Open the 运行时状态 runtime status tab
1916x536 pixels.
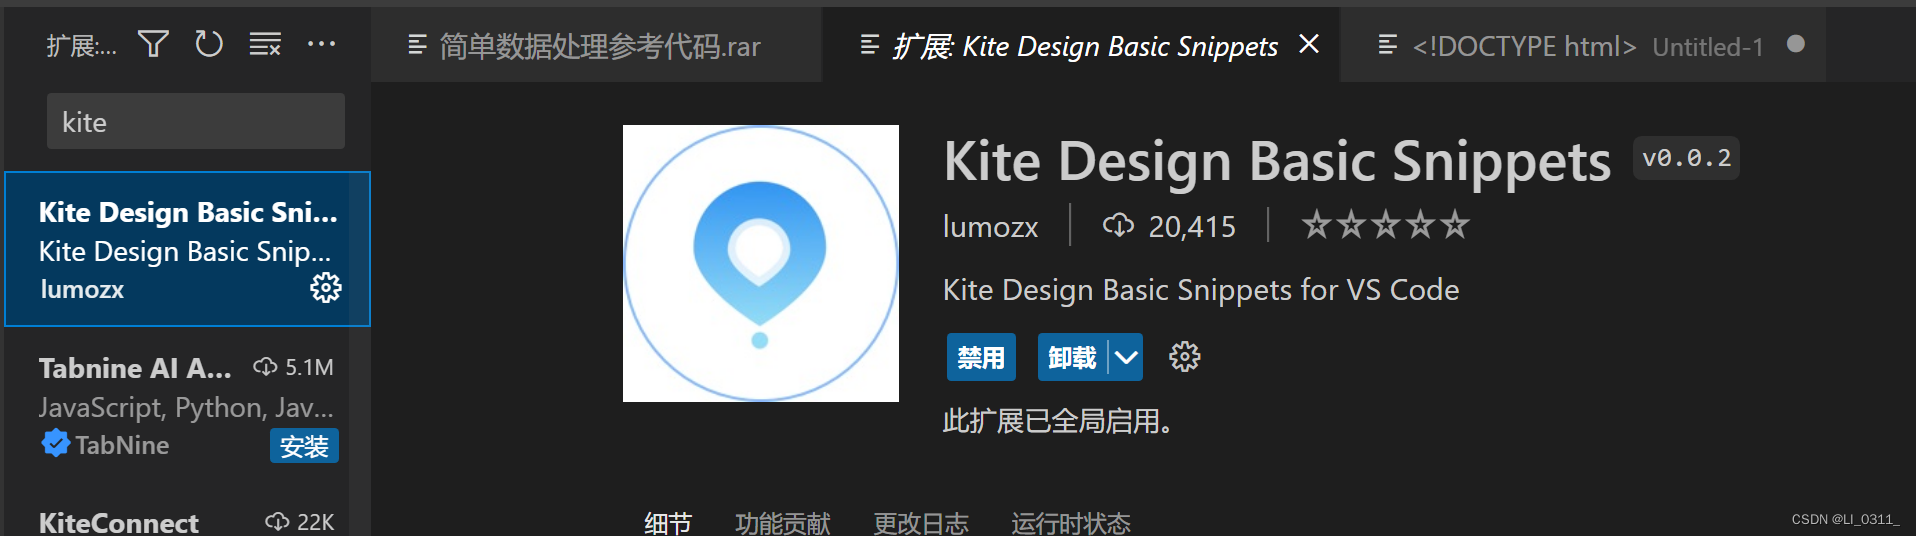point(1070,522)
